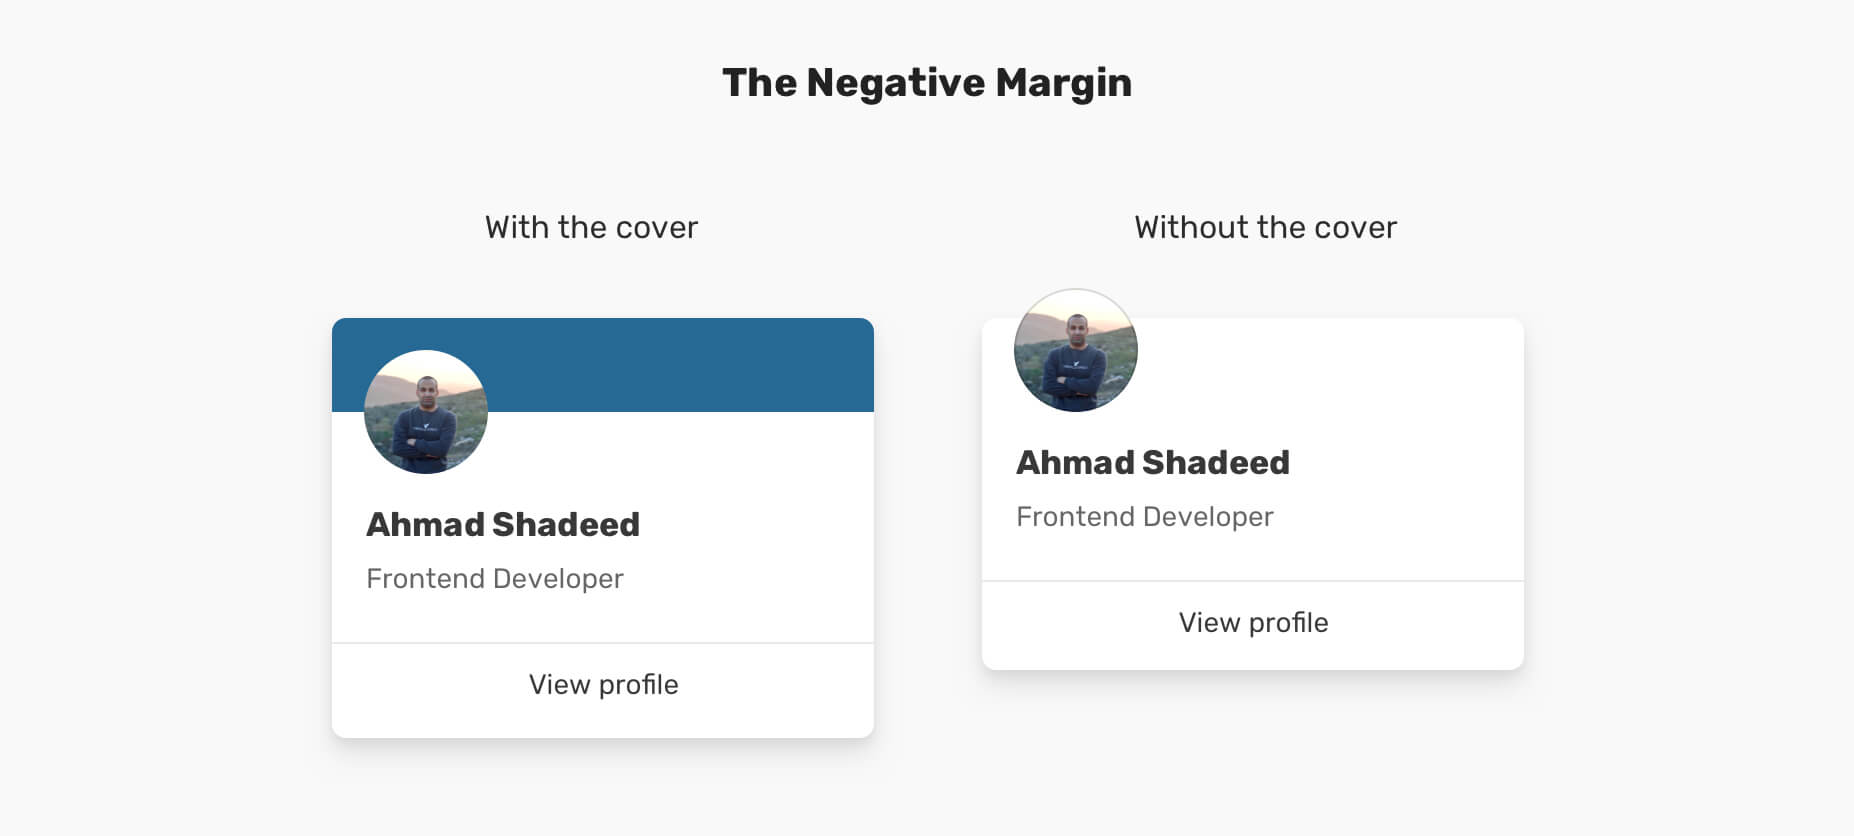
Task: Click Frontend Developer text in the cover card
Action: [495, 579]
